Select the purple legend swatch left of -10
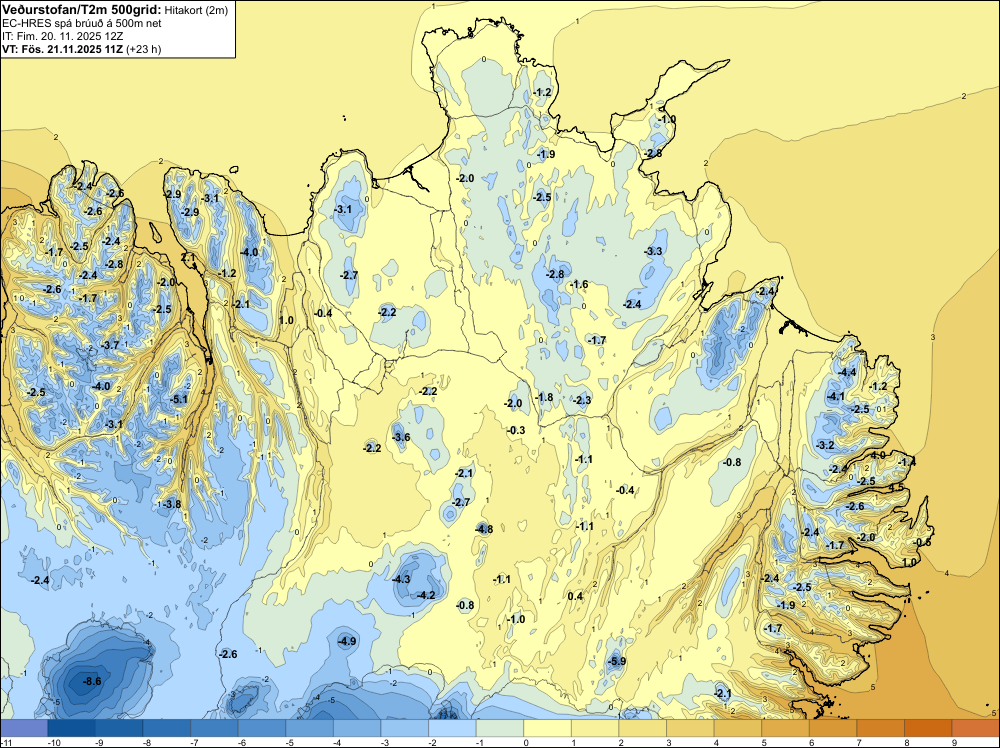Viewport: 1000px width, 748px height. pos(24,728)
